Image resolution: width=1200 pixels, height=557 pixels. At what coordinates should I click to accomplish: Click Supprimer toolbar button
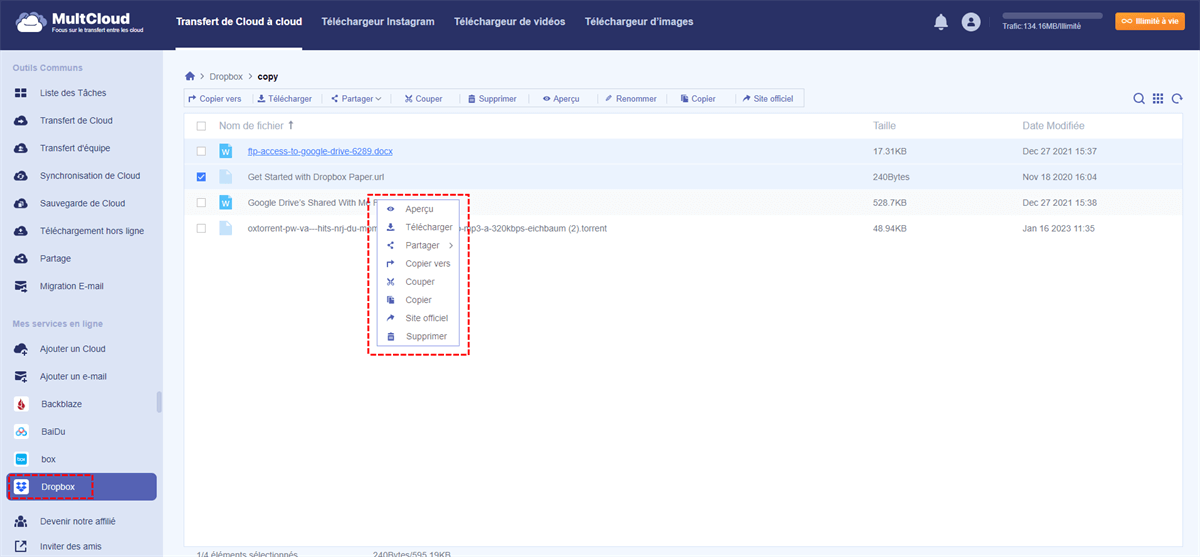492,99
